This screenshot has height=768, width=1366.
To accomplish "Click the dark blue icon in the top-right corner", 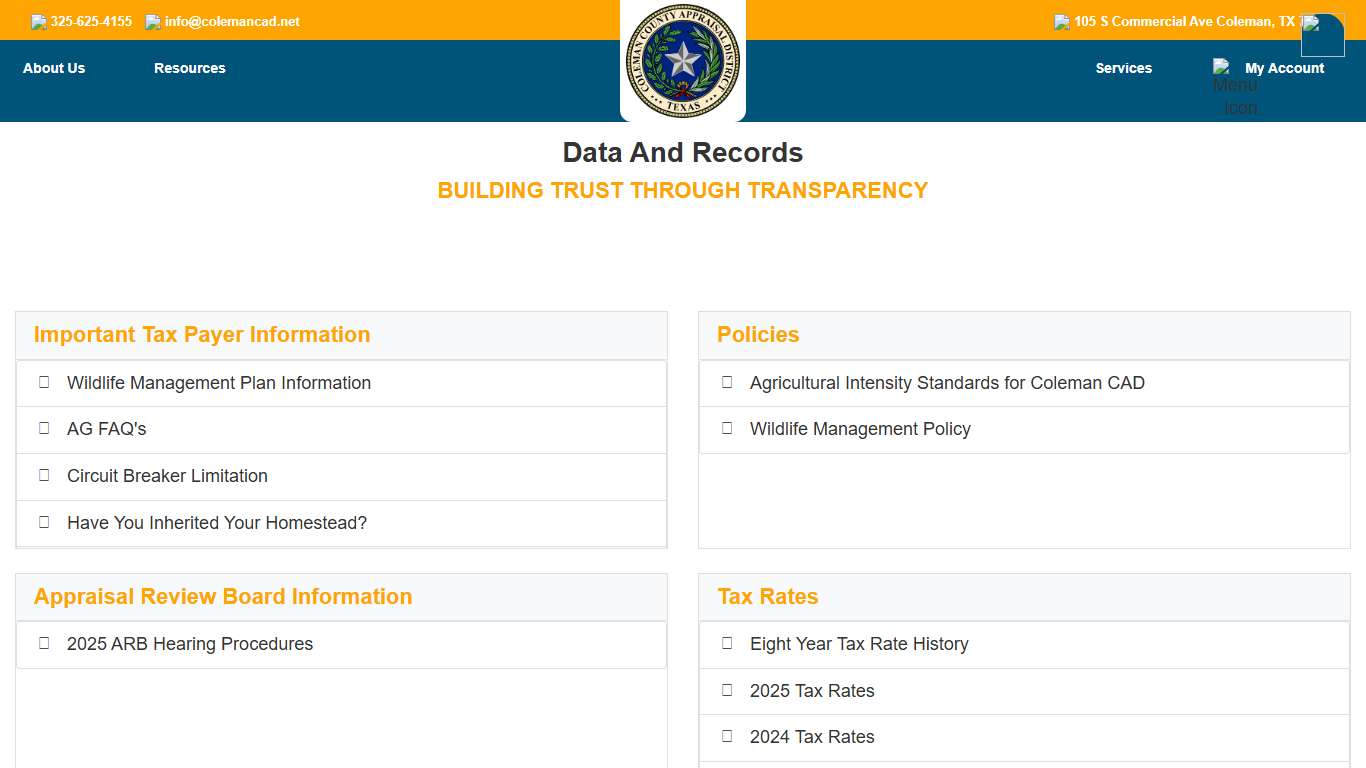I will 1322,35.
